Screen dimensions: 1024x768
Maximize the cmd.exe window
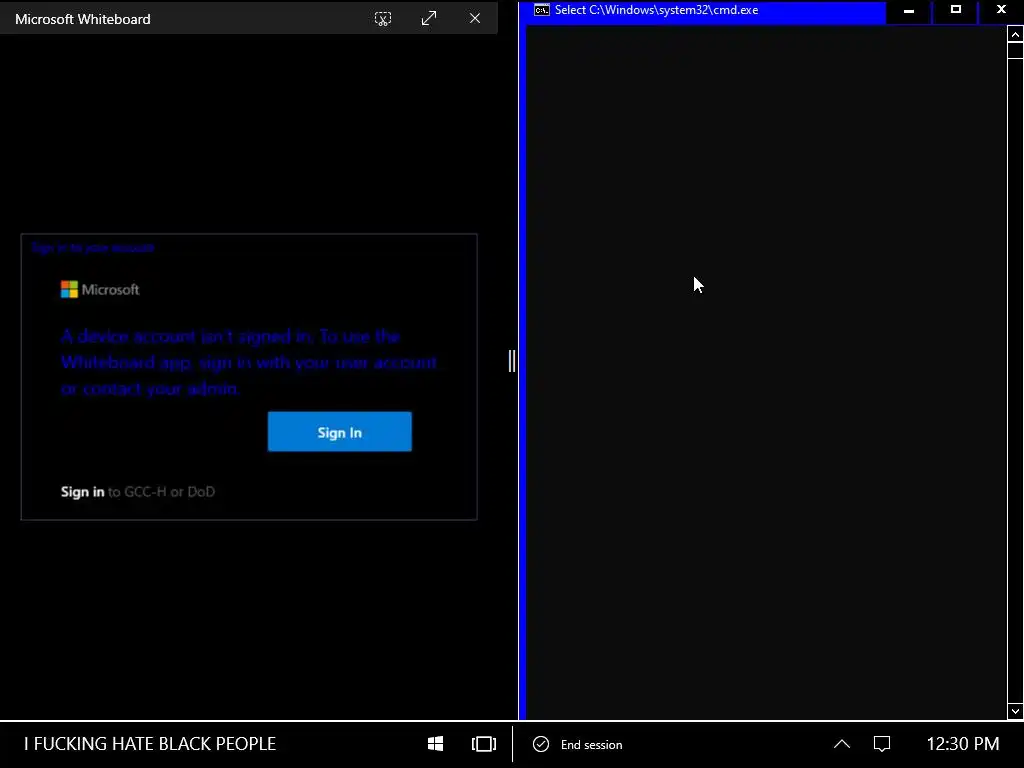click(x=955, y=10)
